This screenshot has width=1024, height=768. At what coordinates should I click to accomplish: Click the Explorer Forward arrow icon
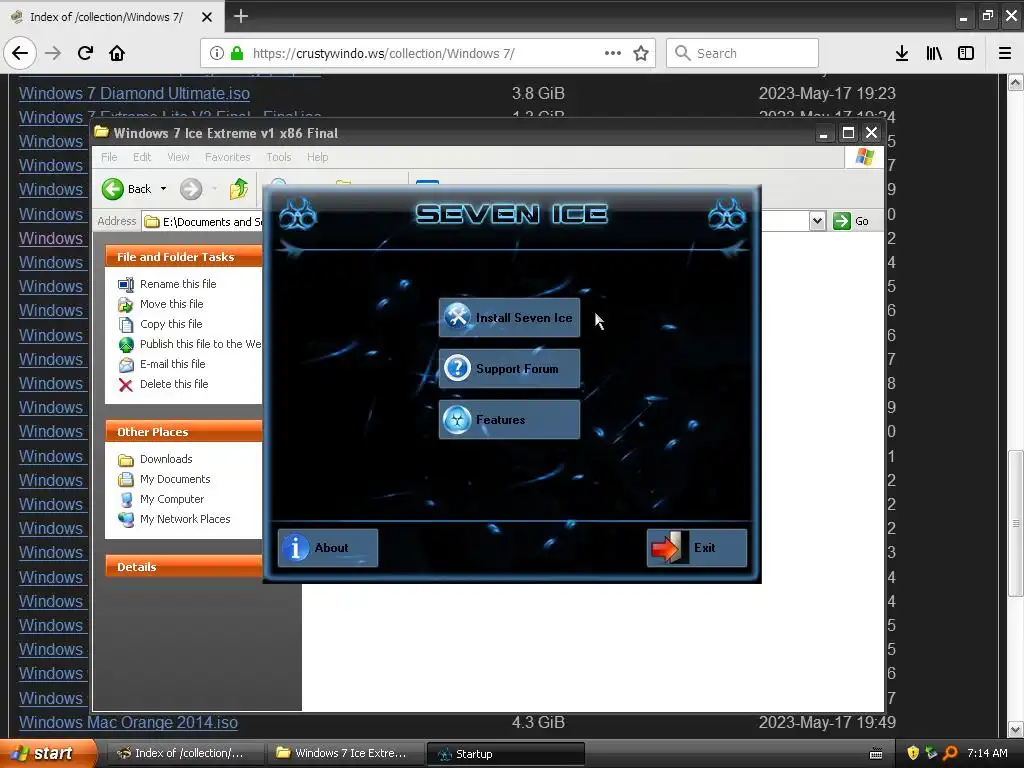coord(191,189)
